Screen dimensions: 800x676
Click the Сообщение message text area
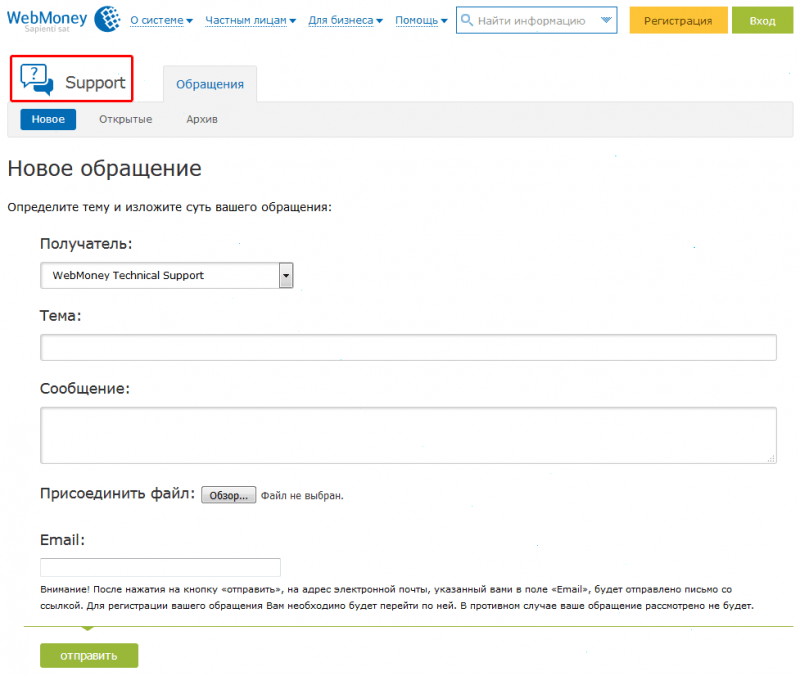pyautogui.click(x=408, y=435)
